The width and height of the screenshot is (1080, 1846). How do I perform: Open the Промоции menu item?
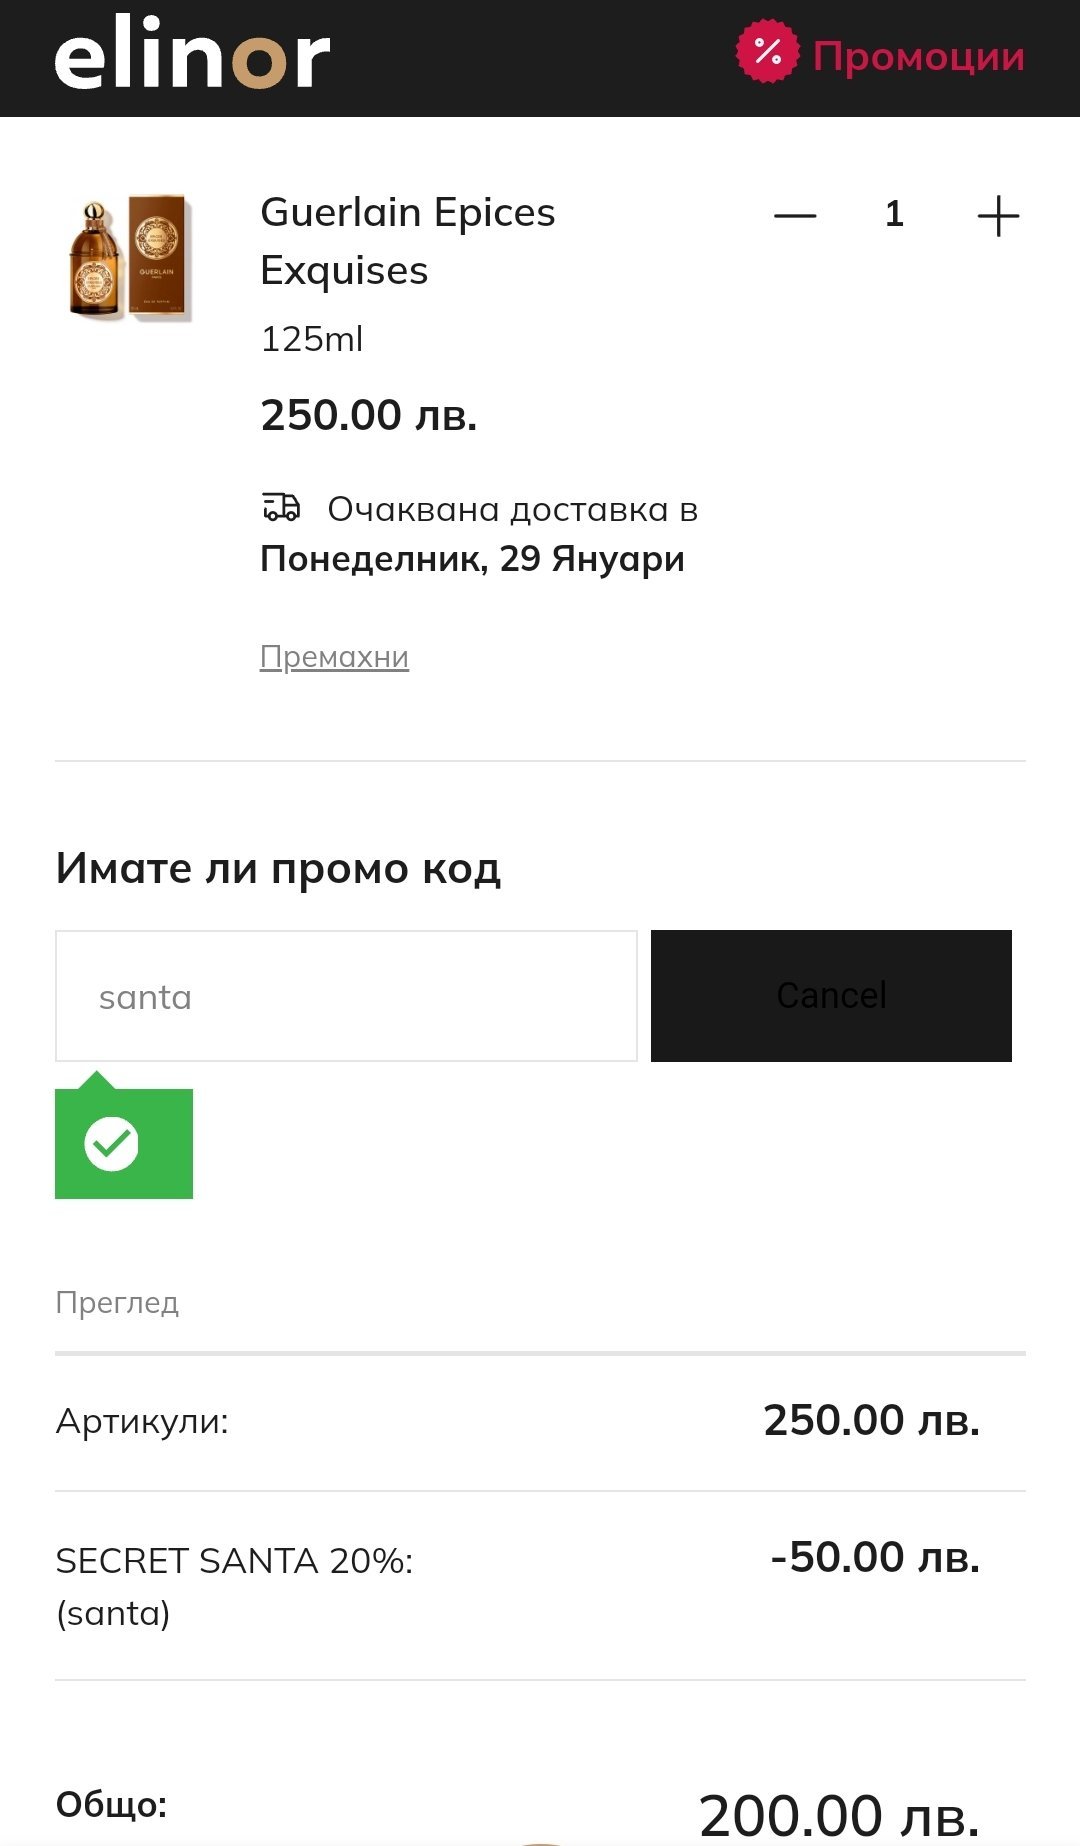[918, 56]
